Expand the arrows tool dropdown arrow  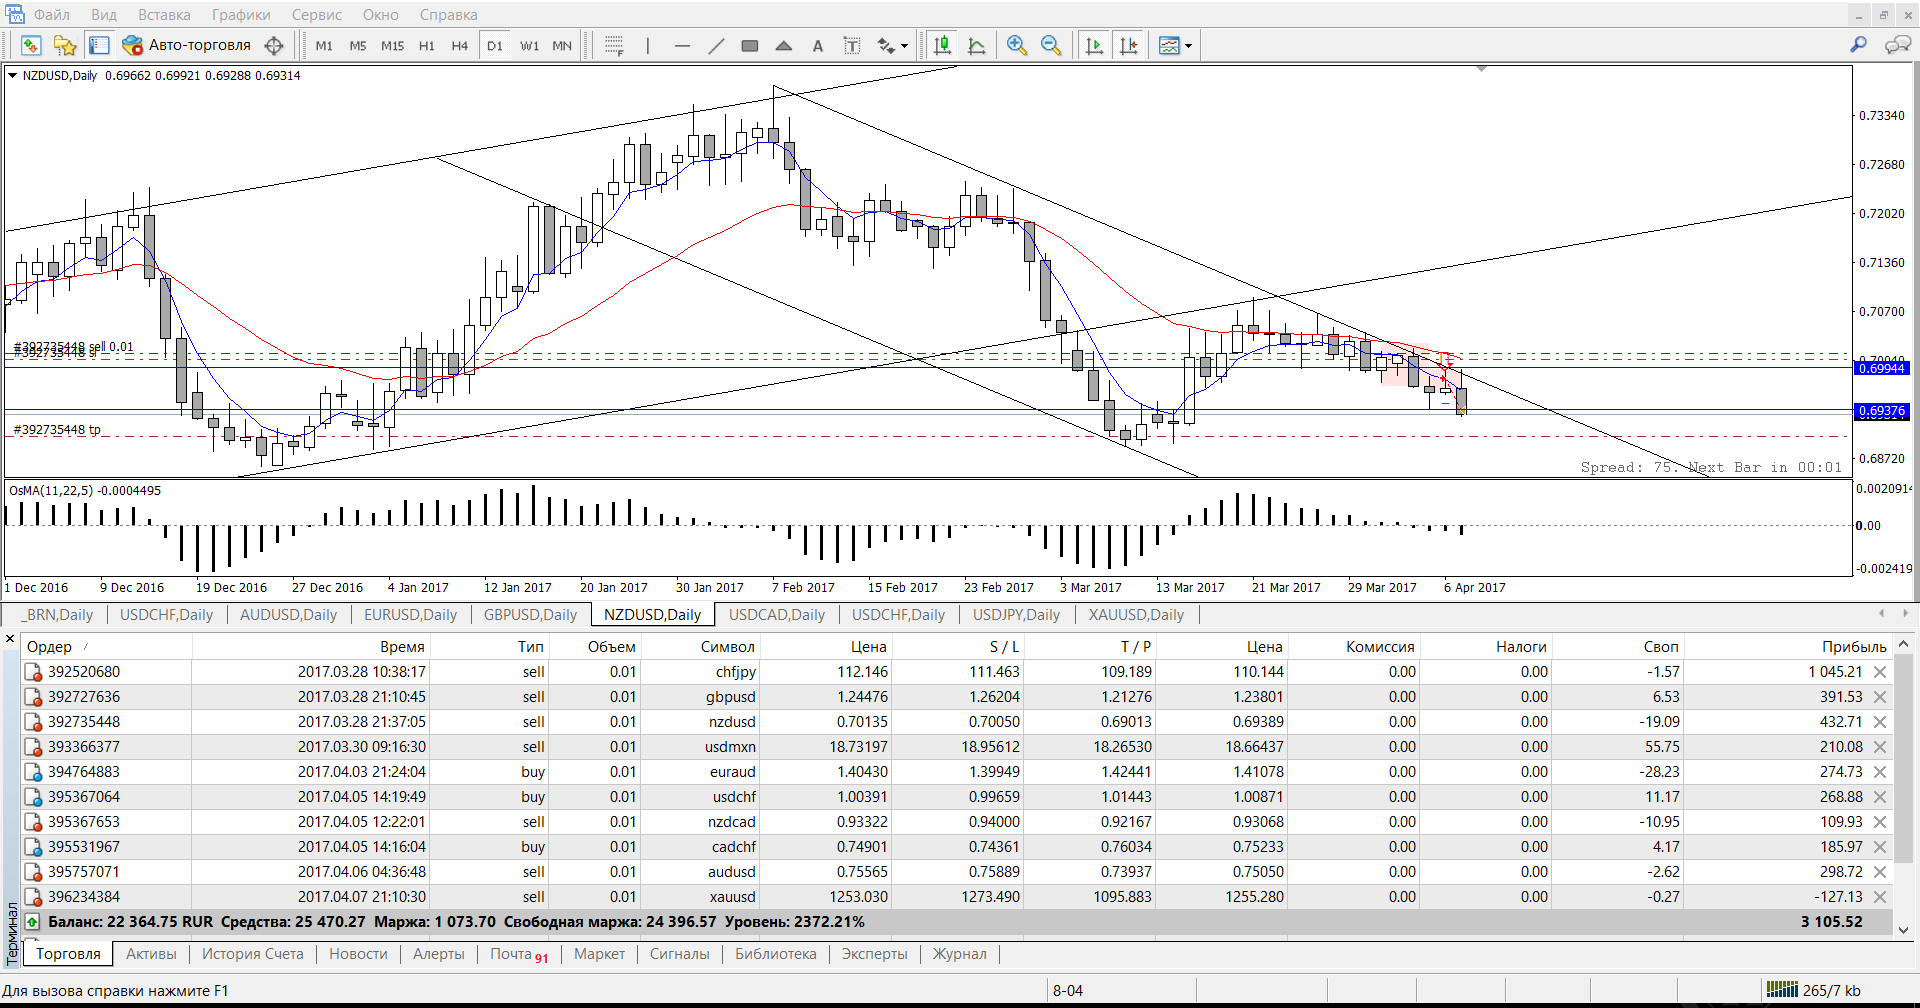[x=905, y=45]
